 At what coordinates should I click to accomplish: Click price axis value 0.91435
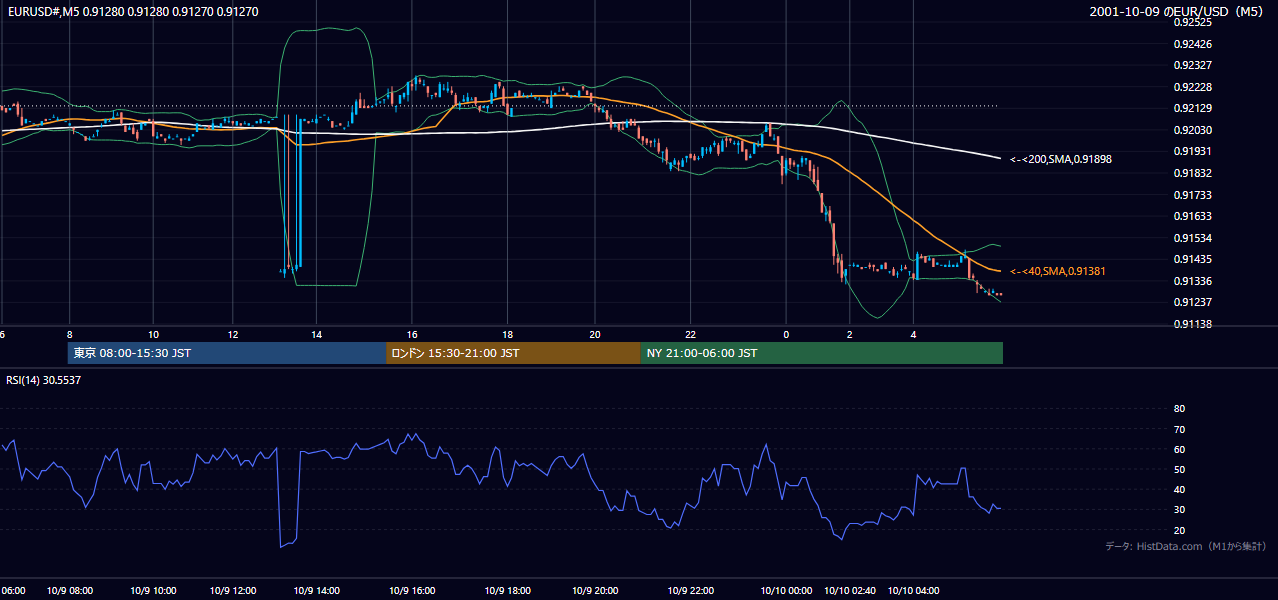tap(1194, 259)
